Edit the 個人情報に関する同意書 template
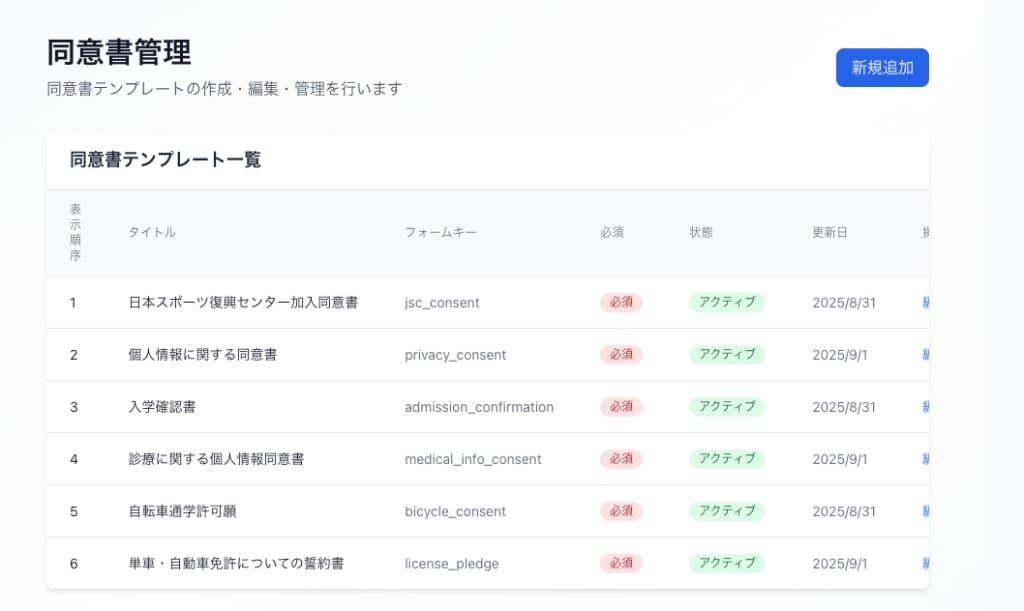 923,354
